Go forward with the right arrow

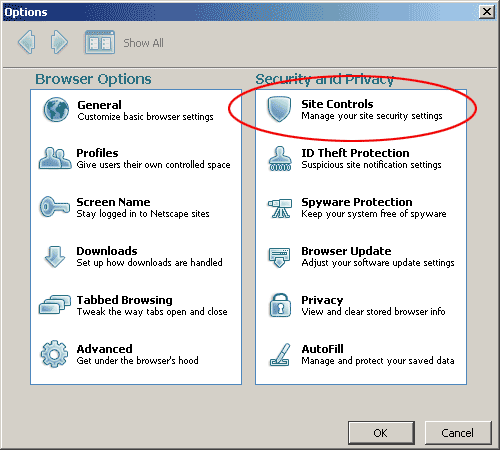(59, 42)
